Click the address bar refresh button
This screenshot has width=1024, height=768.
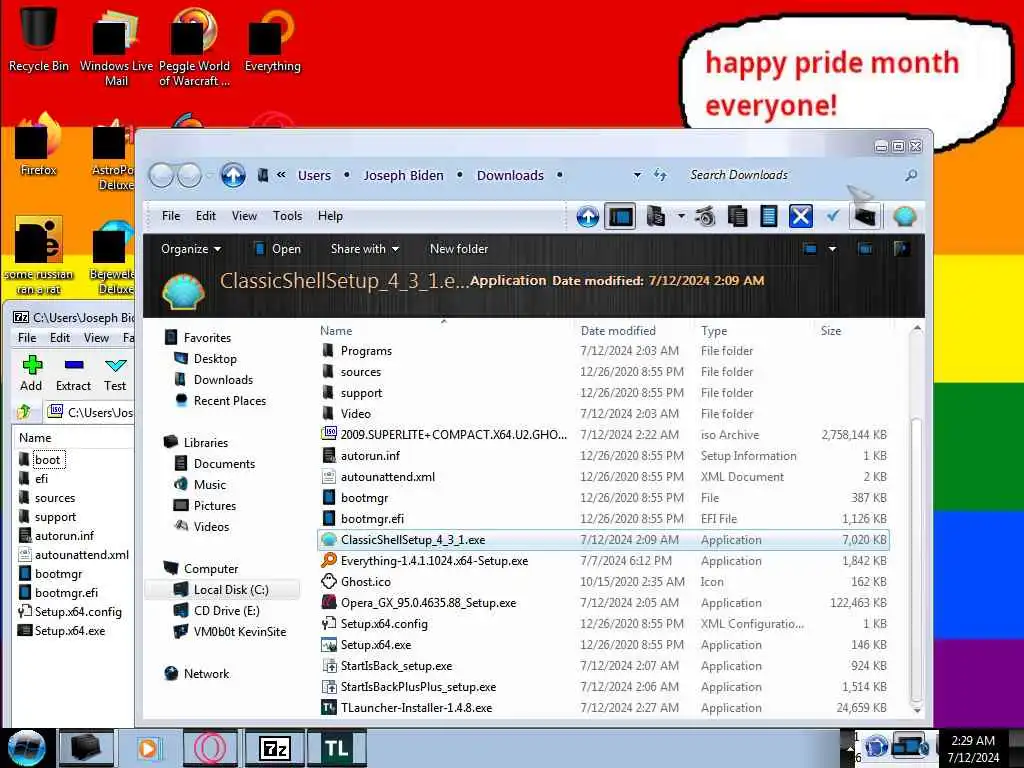(x=660, y=175)
